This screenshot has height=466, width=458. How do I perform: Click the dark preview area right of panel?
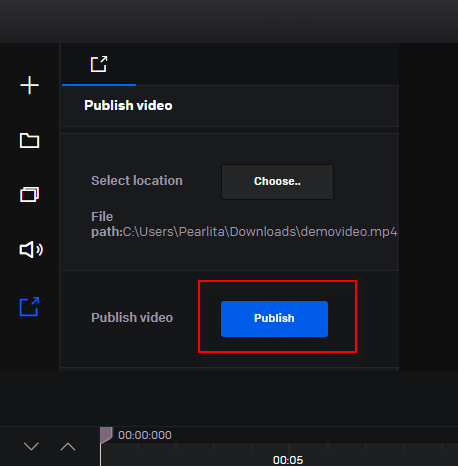tap(428, 207)
